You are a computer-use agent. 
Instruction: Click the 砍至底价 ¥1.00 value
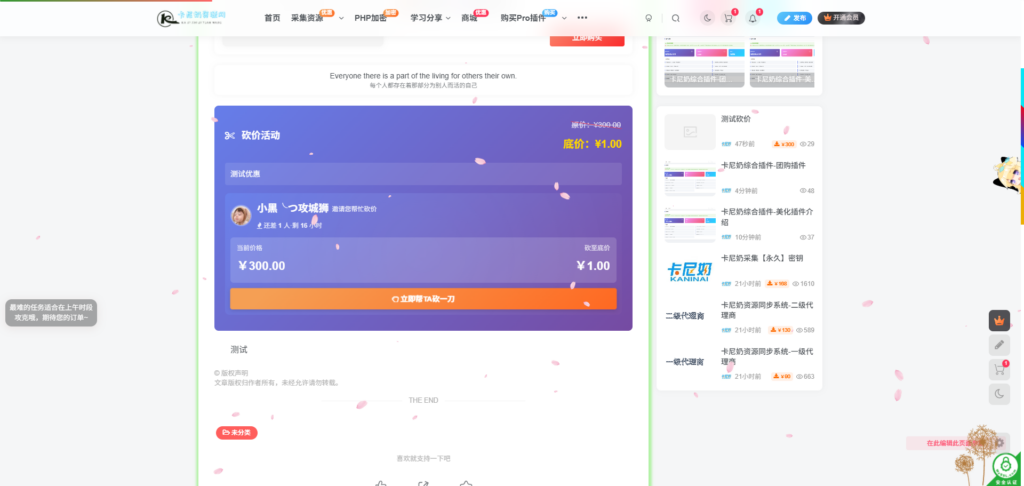point(593,266)
